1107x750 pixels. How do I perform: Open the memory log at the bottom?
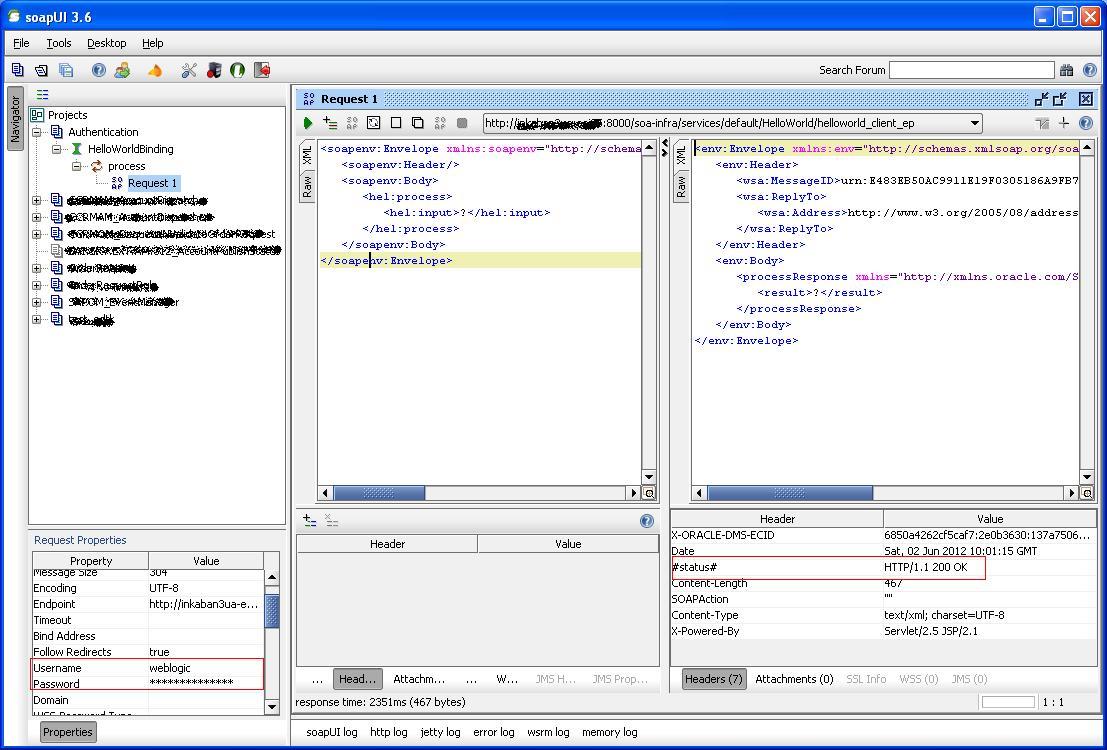click(609, 731)
